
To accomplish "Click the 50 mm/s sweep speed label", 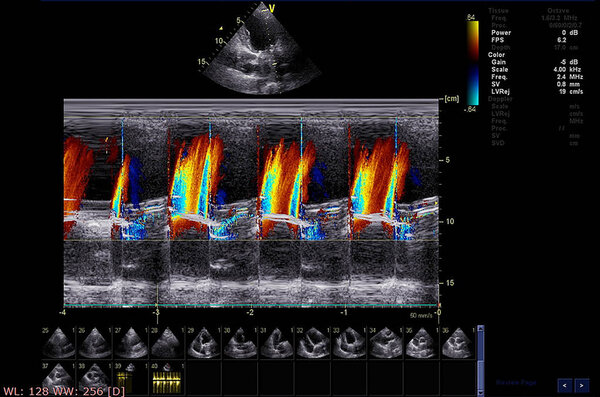I will 421,315.
